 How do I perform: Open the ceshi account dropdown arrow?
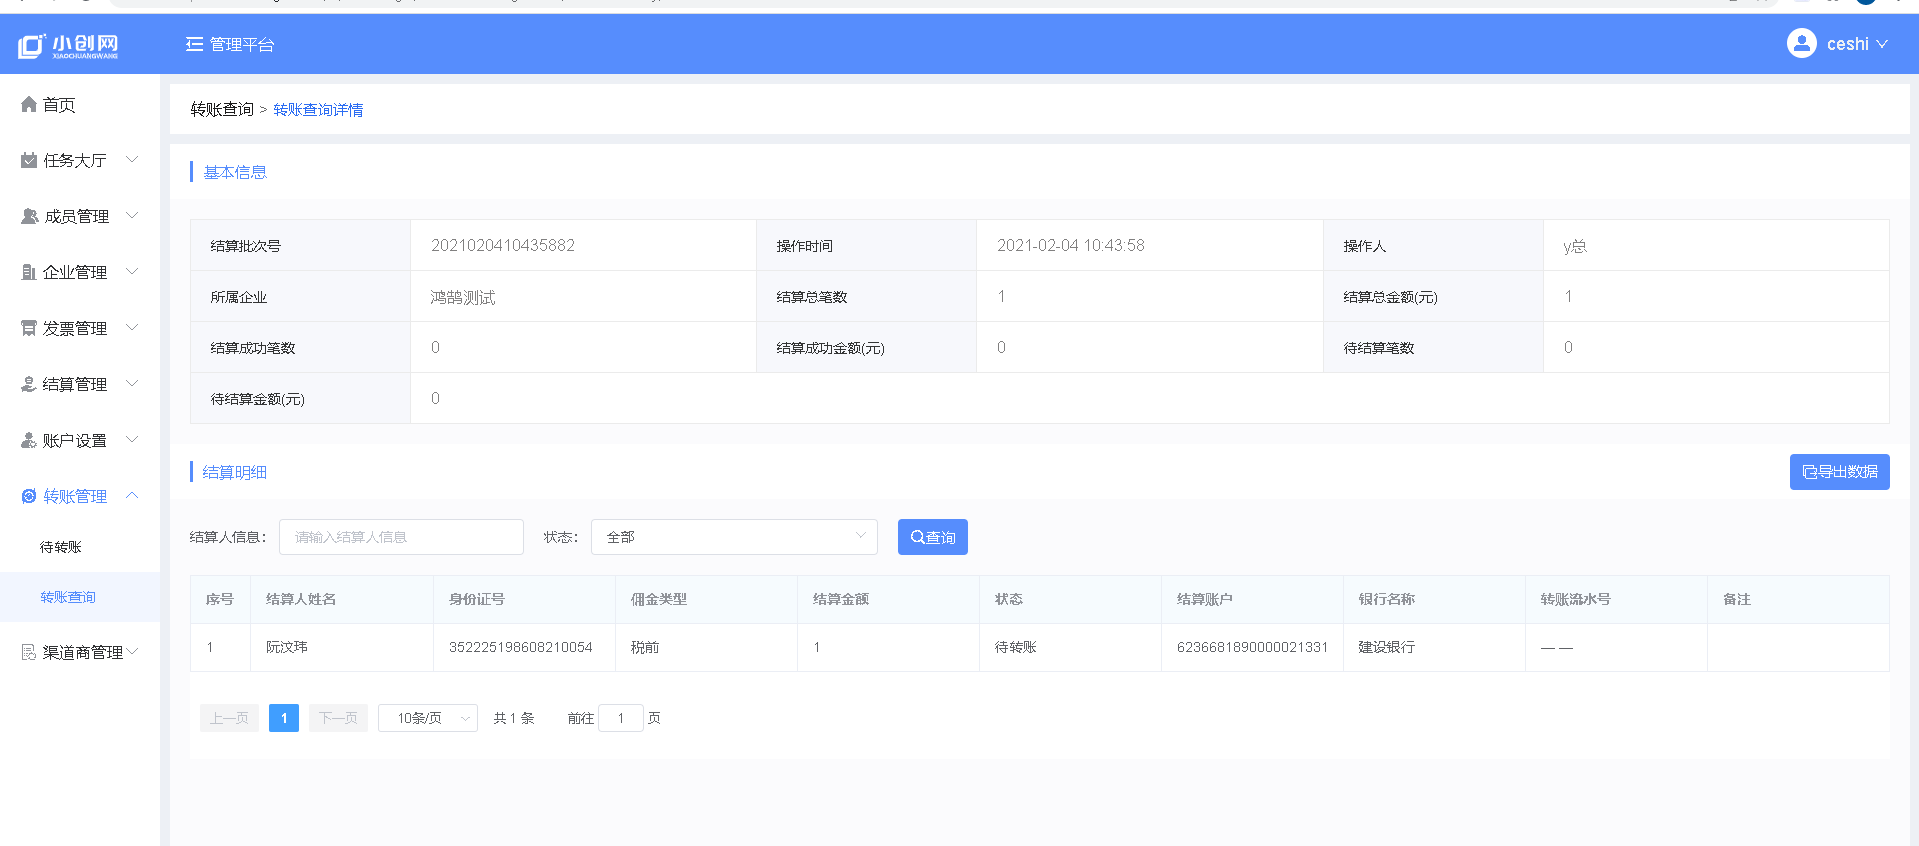(x=1882, y=44)
